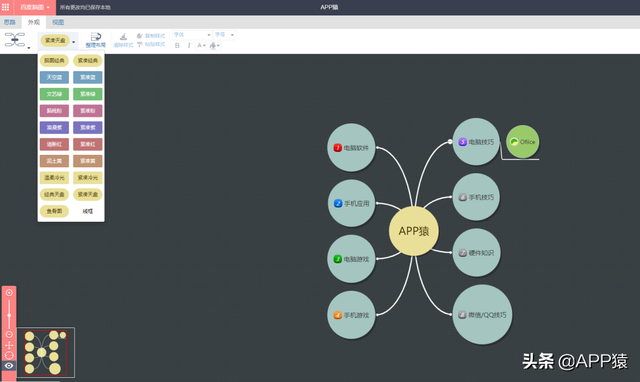Open the font family dropdown
This screenshot has width=640, height=382.
click(x=192, y=35)
